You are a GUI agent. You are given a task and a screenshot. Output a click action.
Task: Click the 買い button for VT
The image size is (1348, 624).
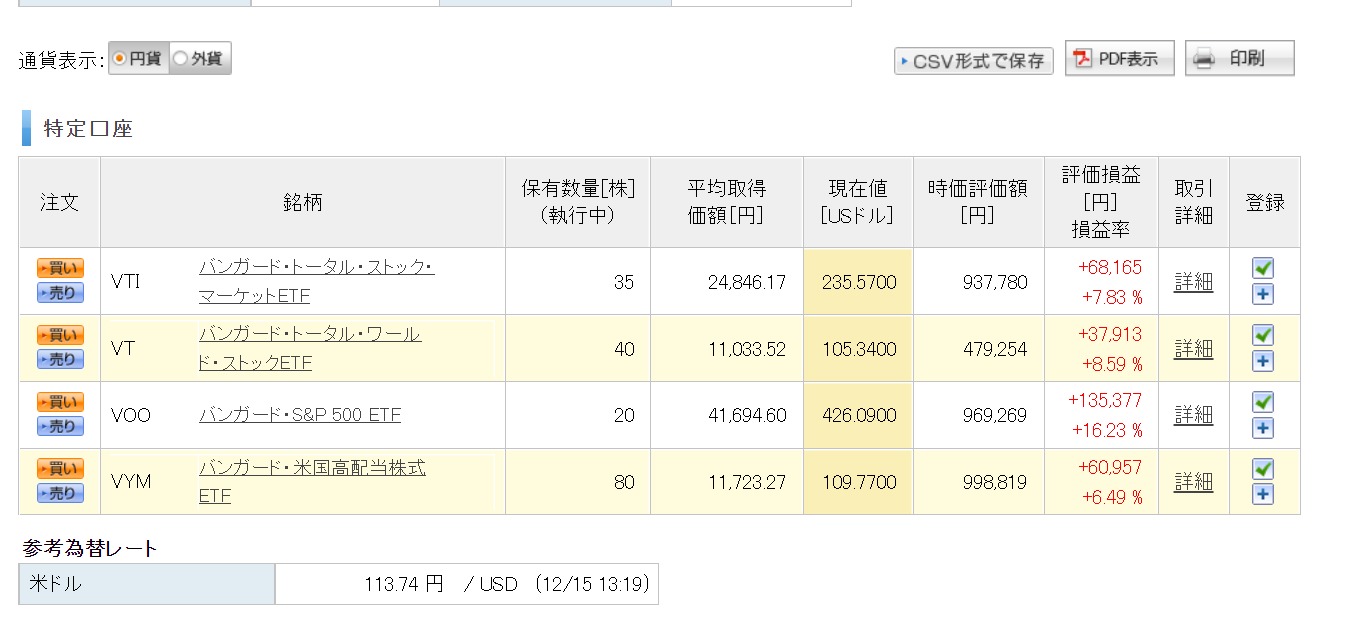(x=60, y=335)
